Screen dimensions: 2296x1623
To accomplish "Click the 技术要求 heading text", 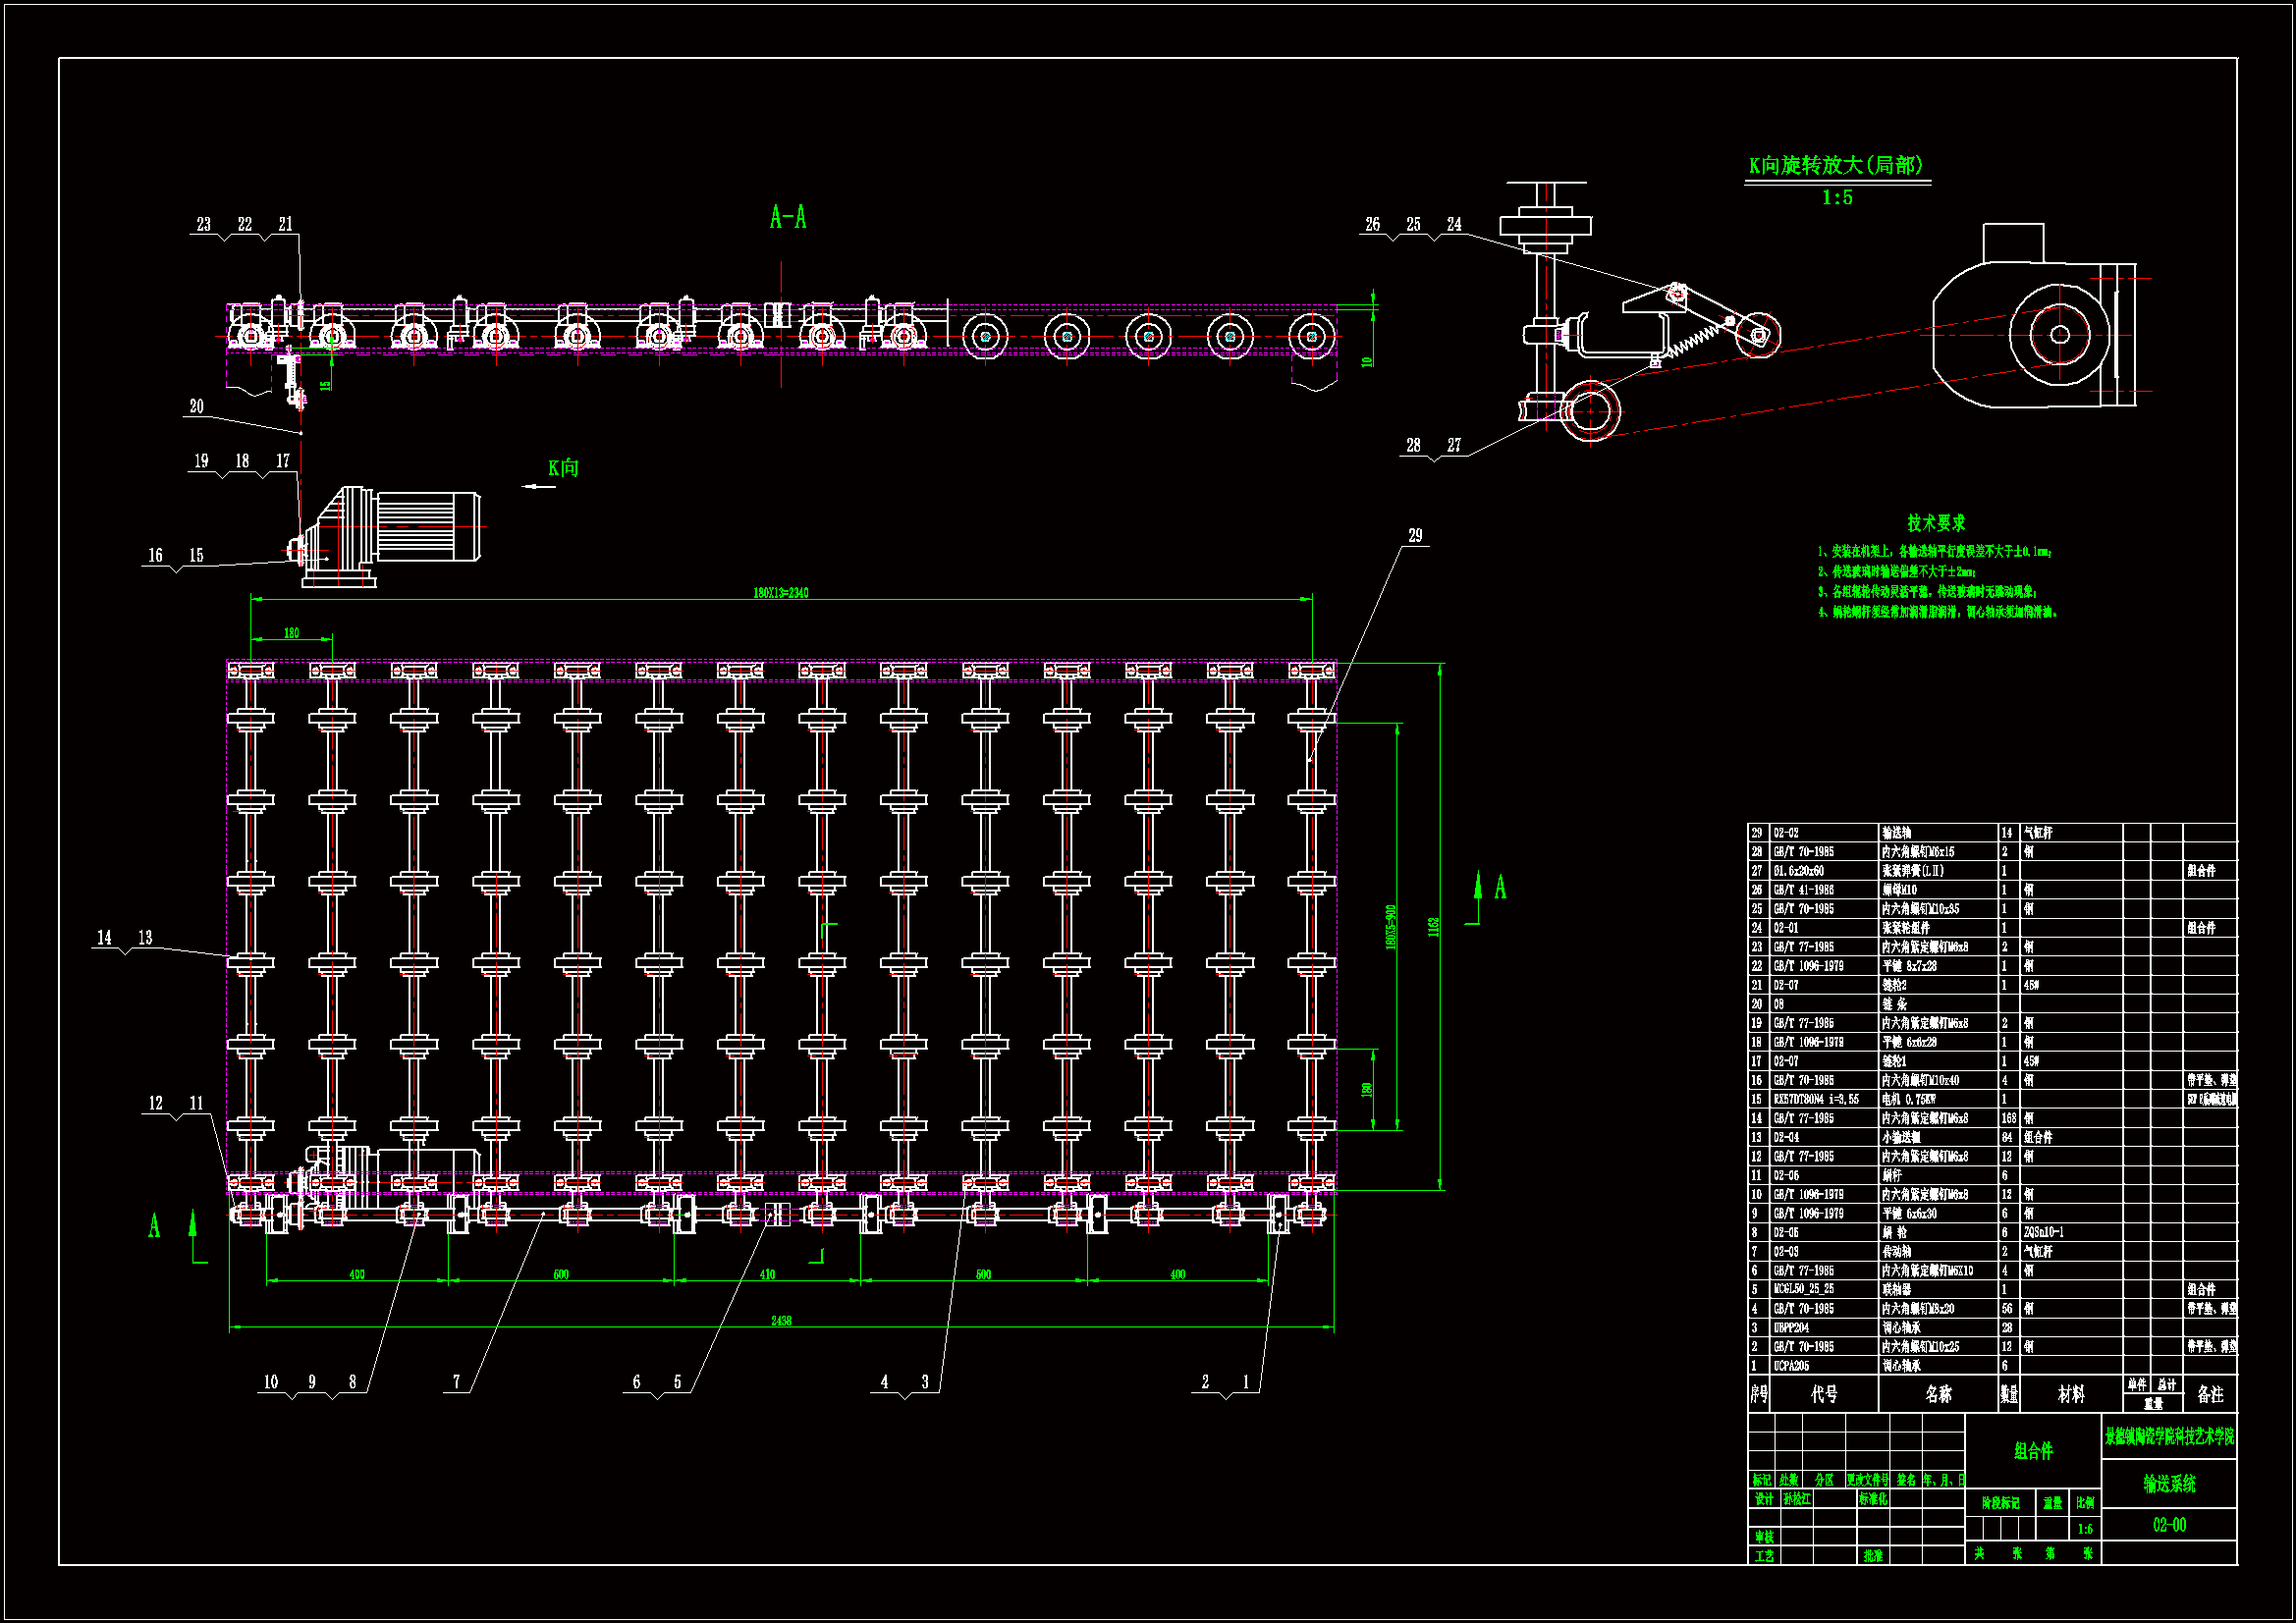I will [x=1935, y=523].
